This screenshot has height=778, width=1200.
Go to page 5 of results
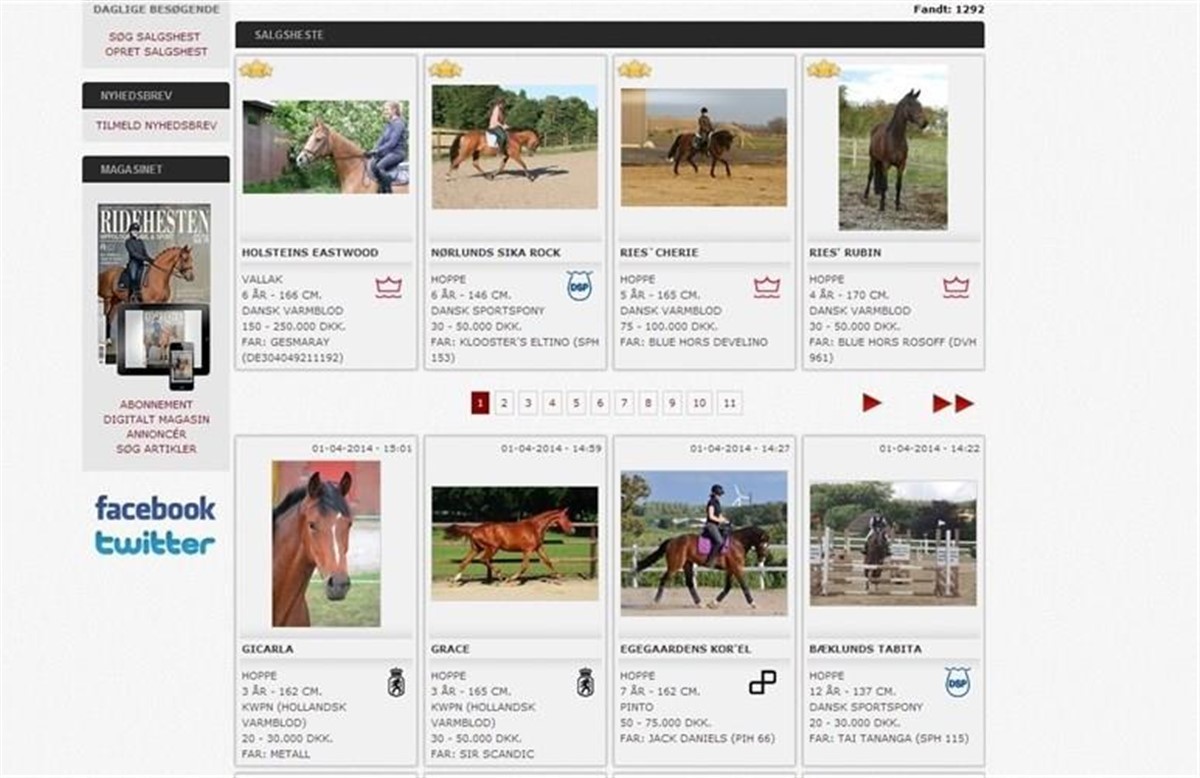[576, 403]
